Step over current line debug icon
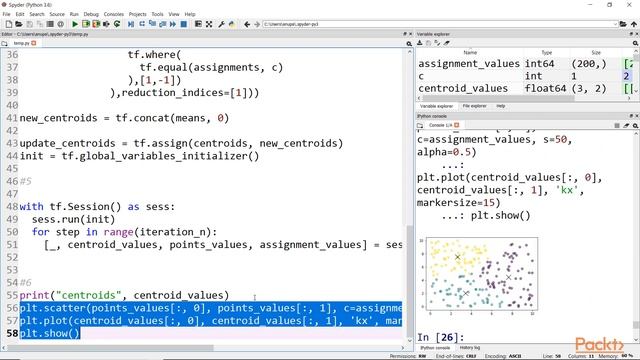640x360 pixels. pos(142,24)
